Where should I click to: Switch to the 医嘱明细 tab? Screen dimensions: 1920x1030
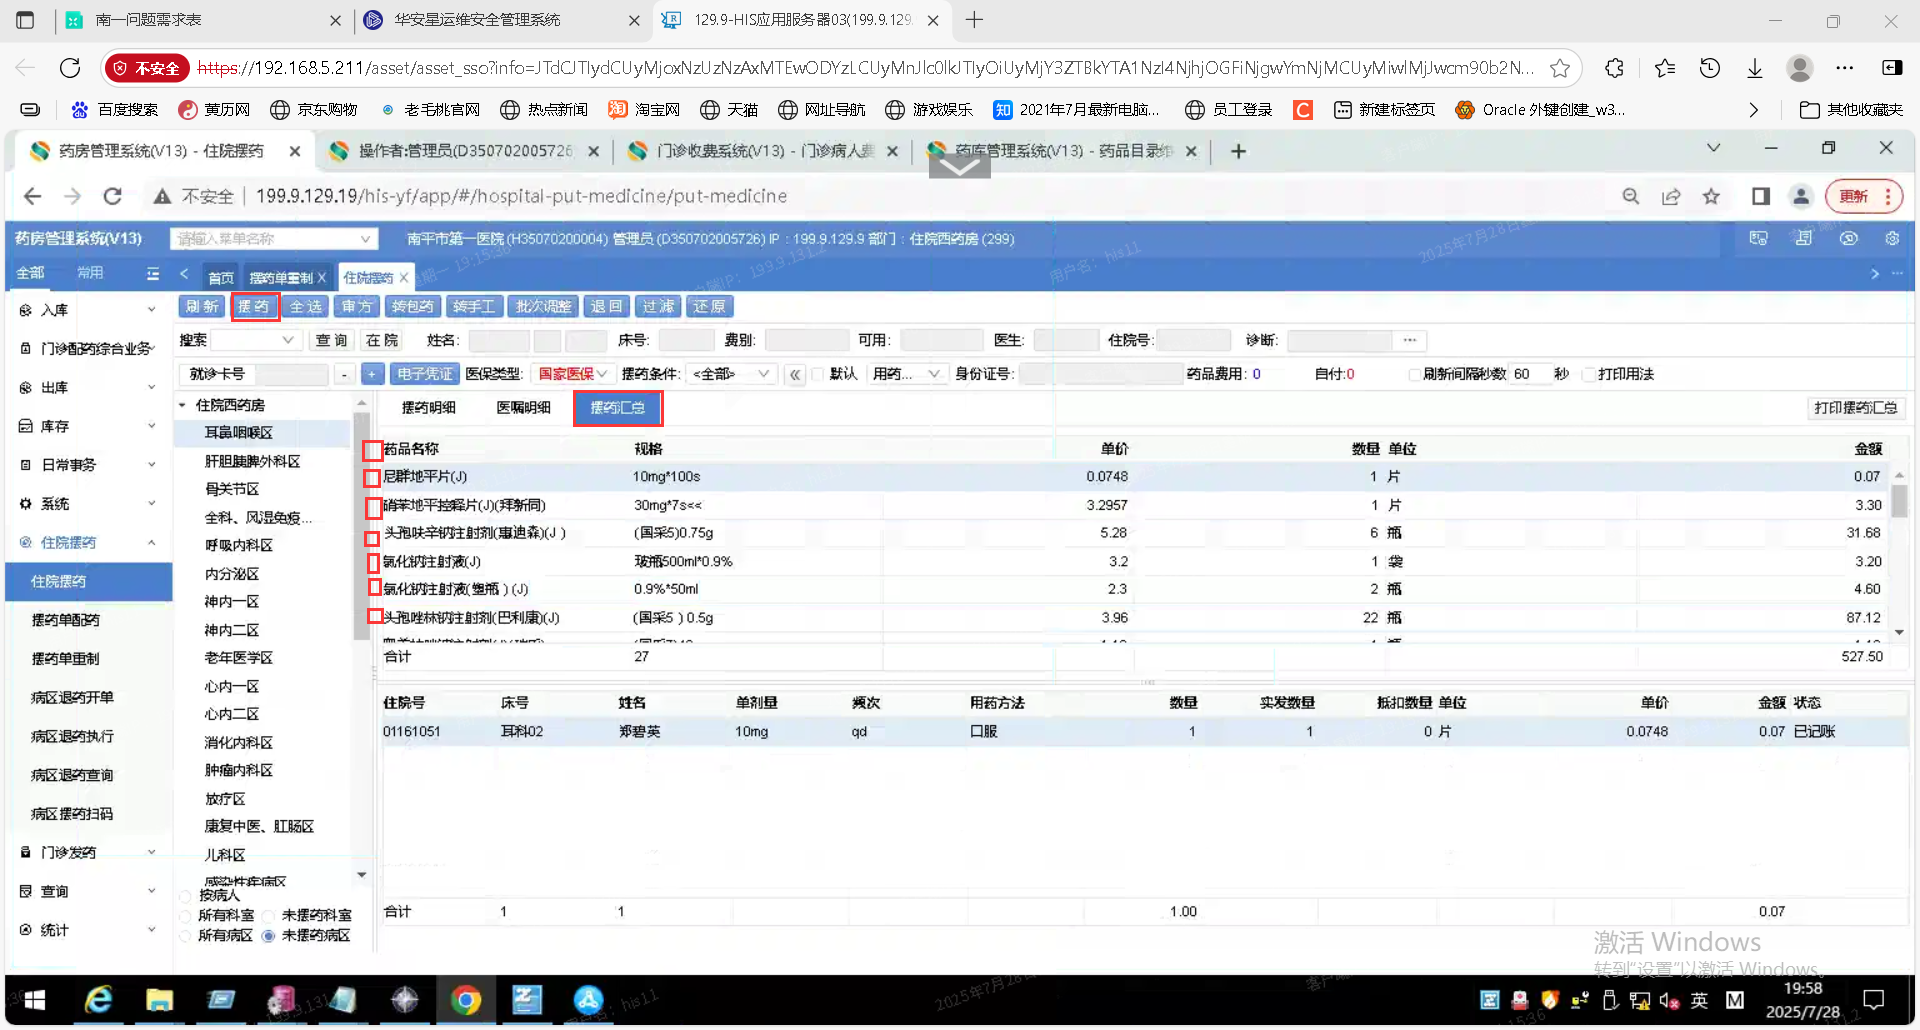(x=524, y=407)
